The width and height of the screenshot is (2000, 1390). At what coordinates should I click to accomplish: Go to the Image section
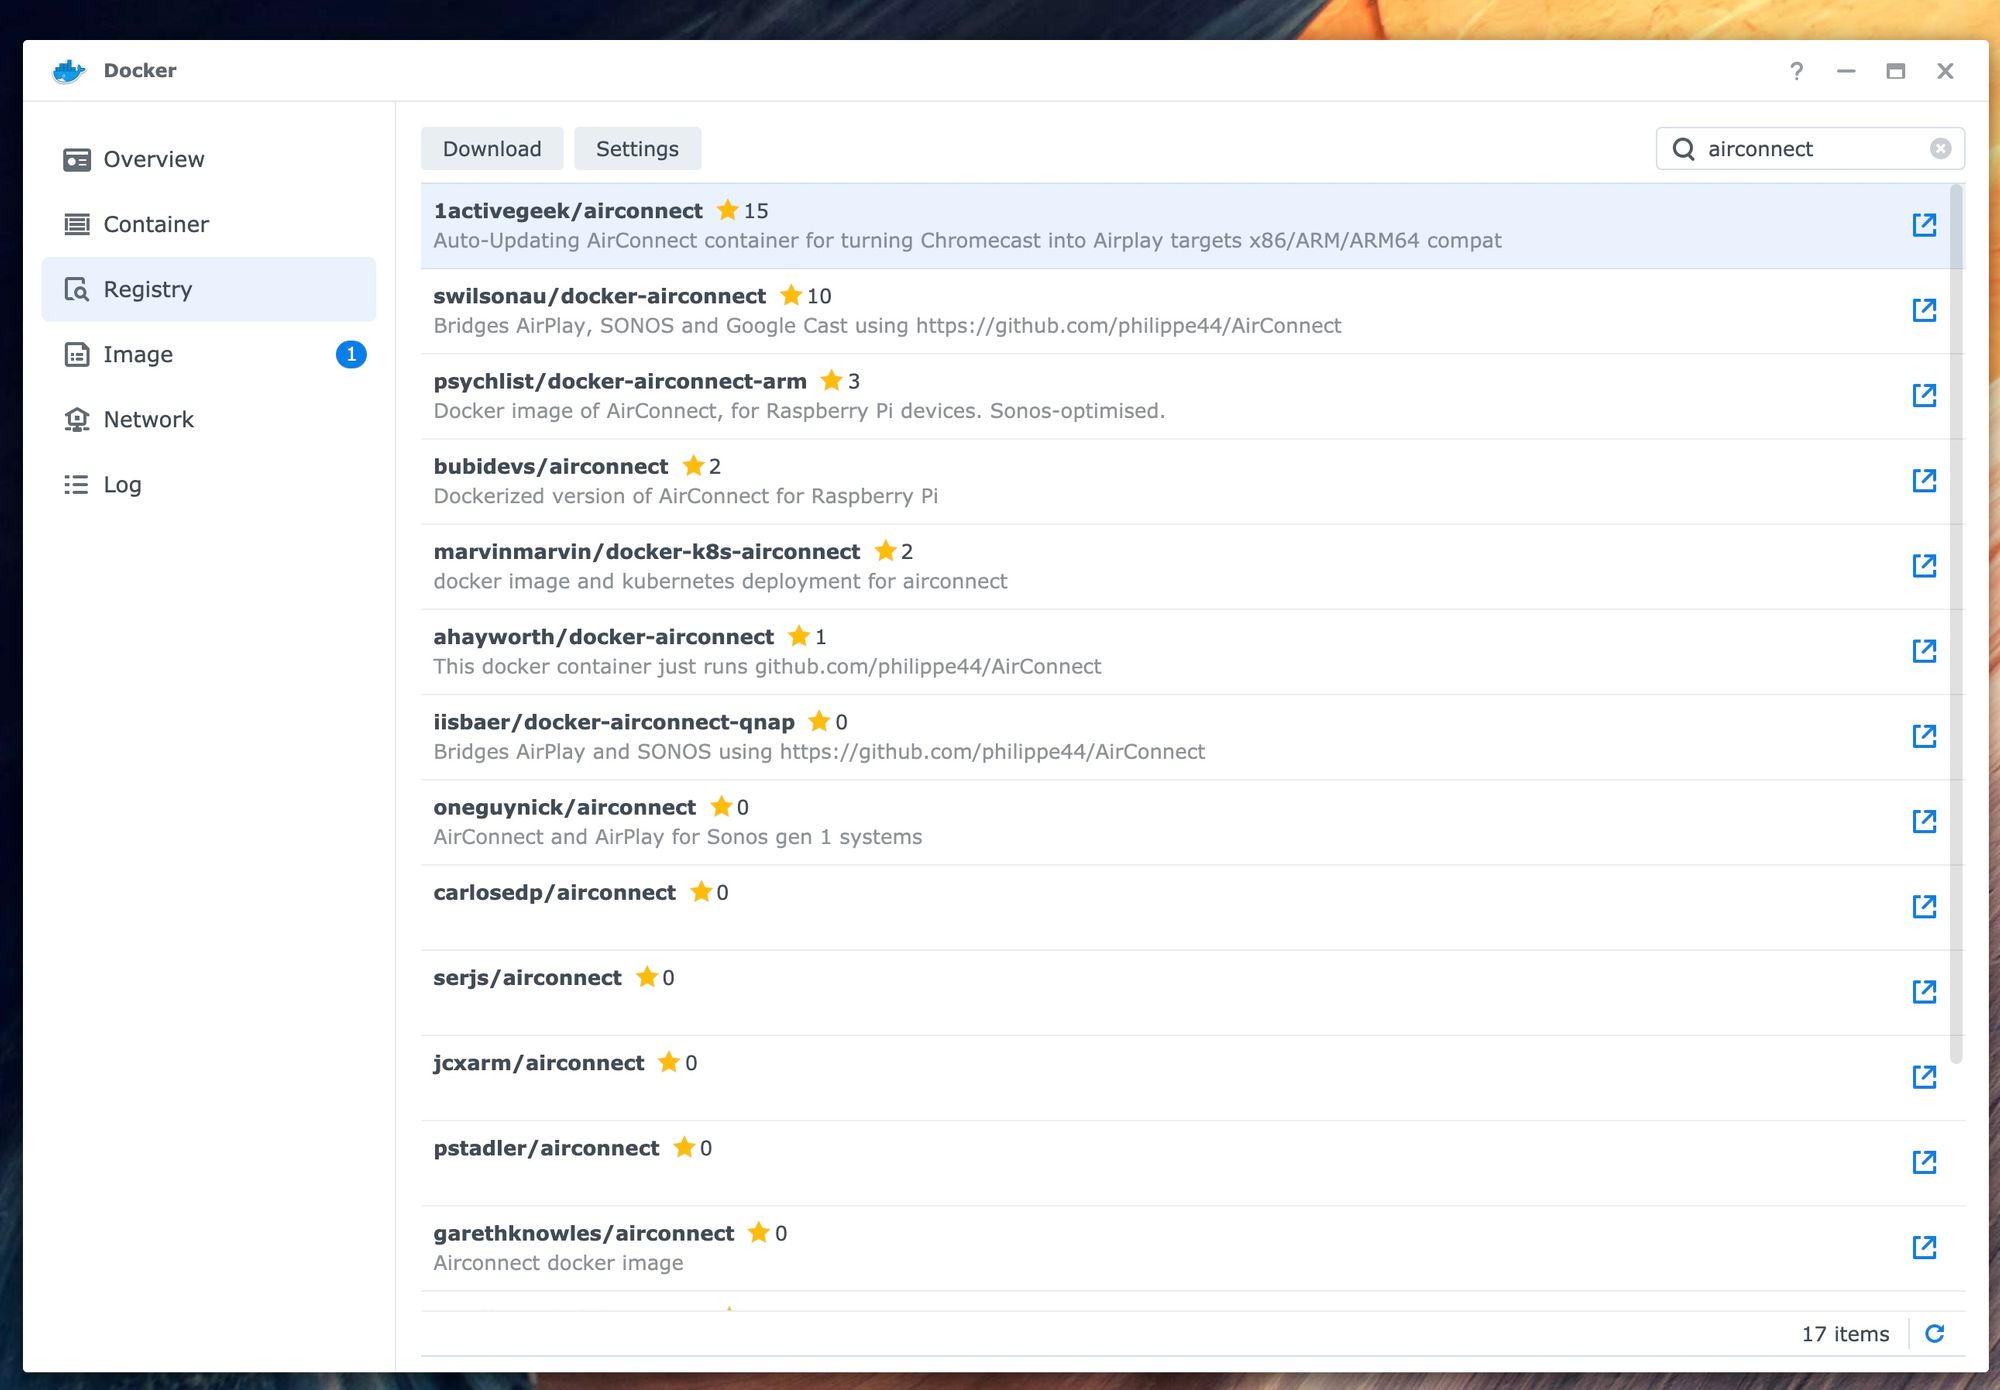pyautogui.click(x=138, y=355)
